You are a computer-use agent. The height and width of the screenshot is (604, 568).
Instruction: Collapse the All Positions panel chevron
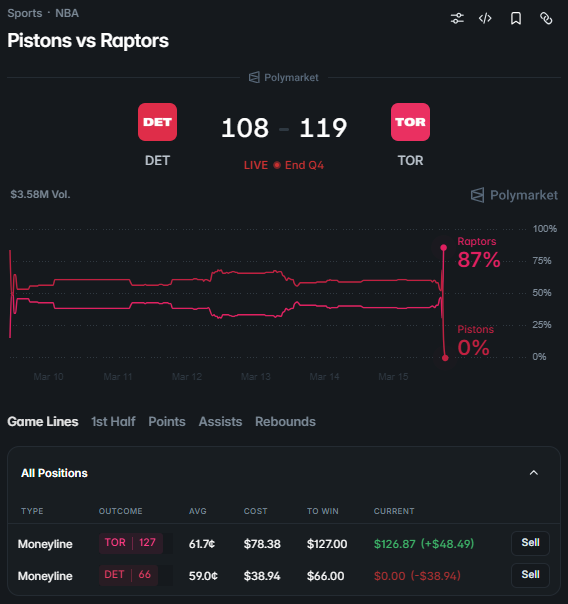coord(534,473)
